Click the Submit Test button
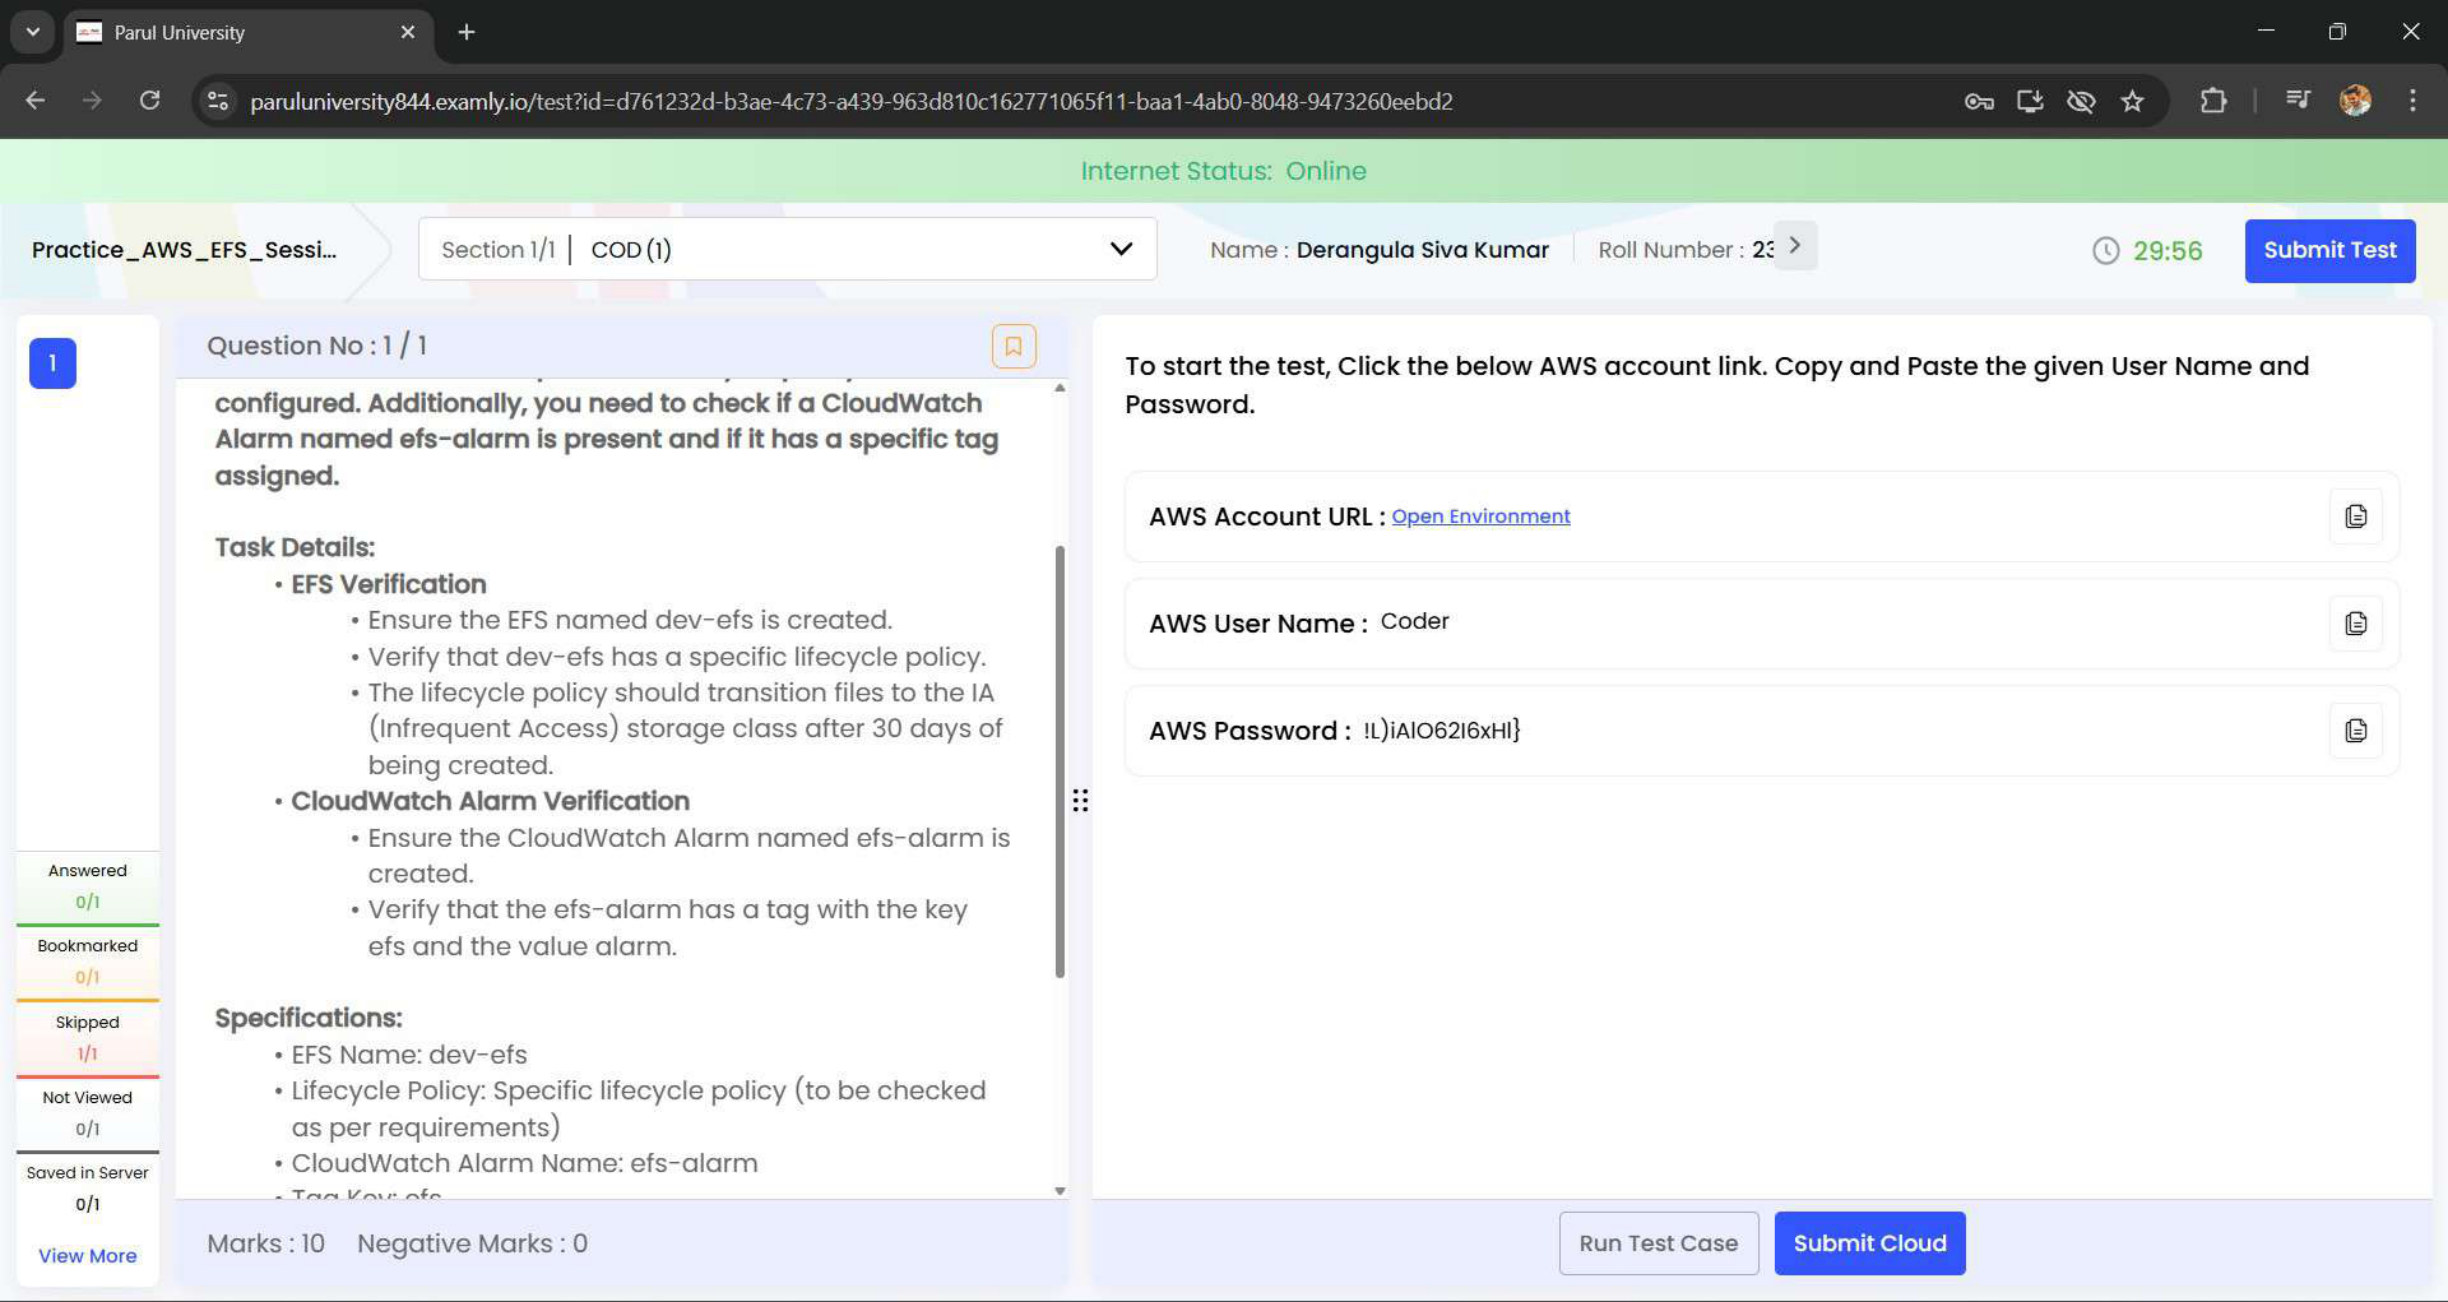The width and height of the screenshot is (2448, 1302). [2329, 250]
